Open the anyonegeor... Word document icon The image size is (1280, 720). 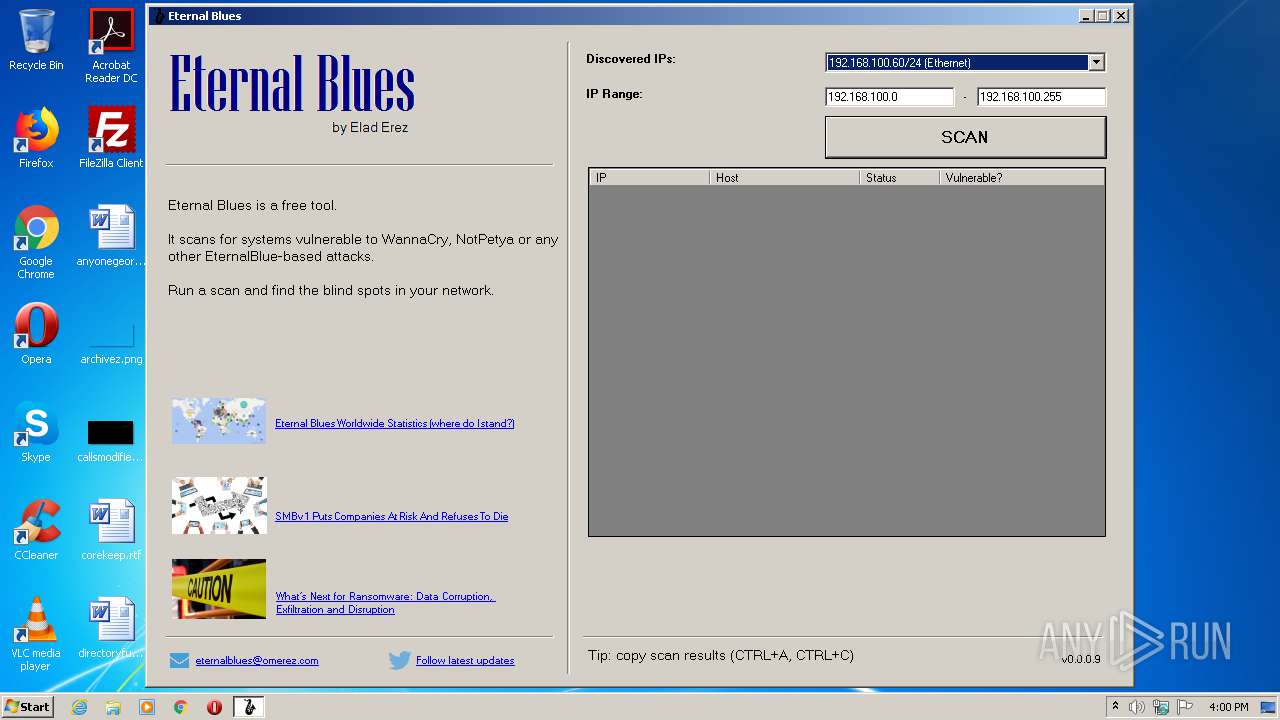pos(111,236)
